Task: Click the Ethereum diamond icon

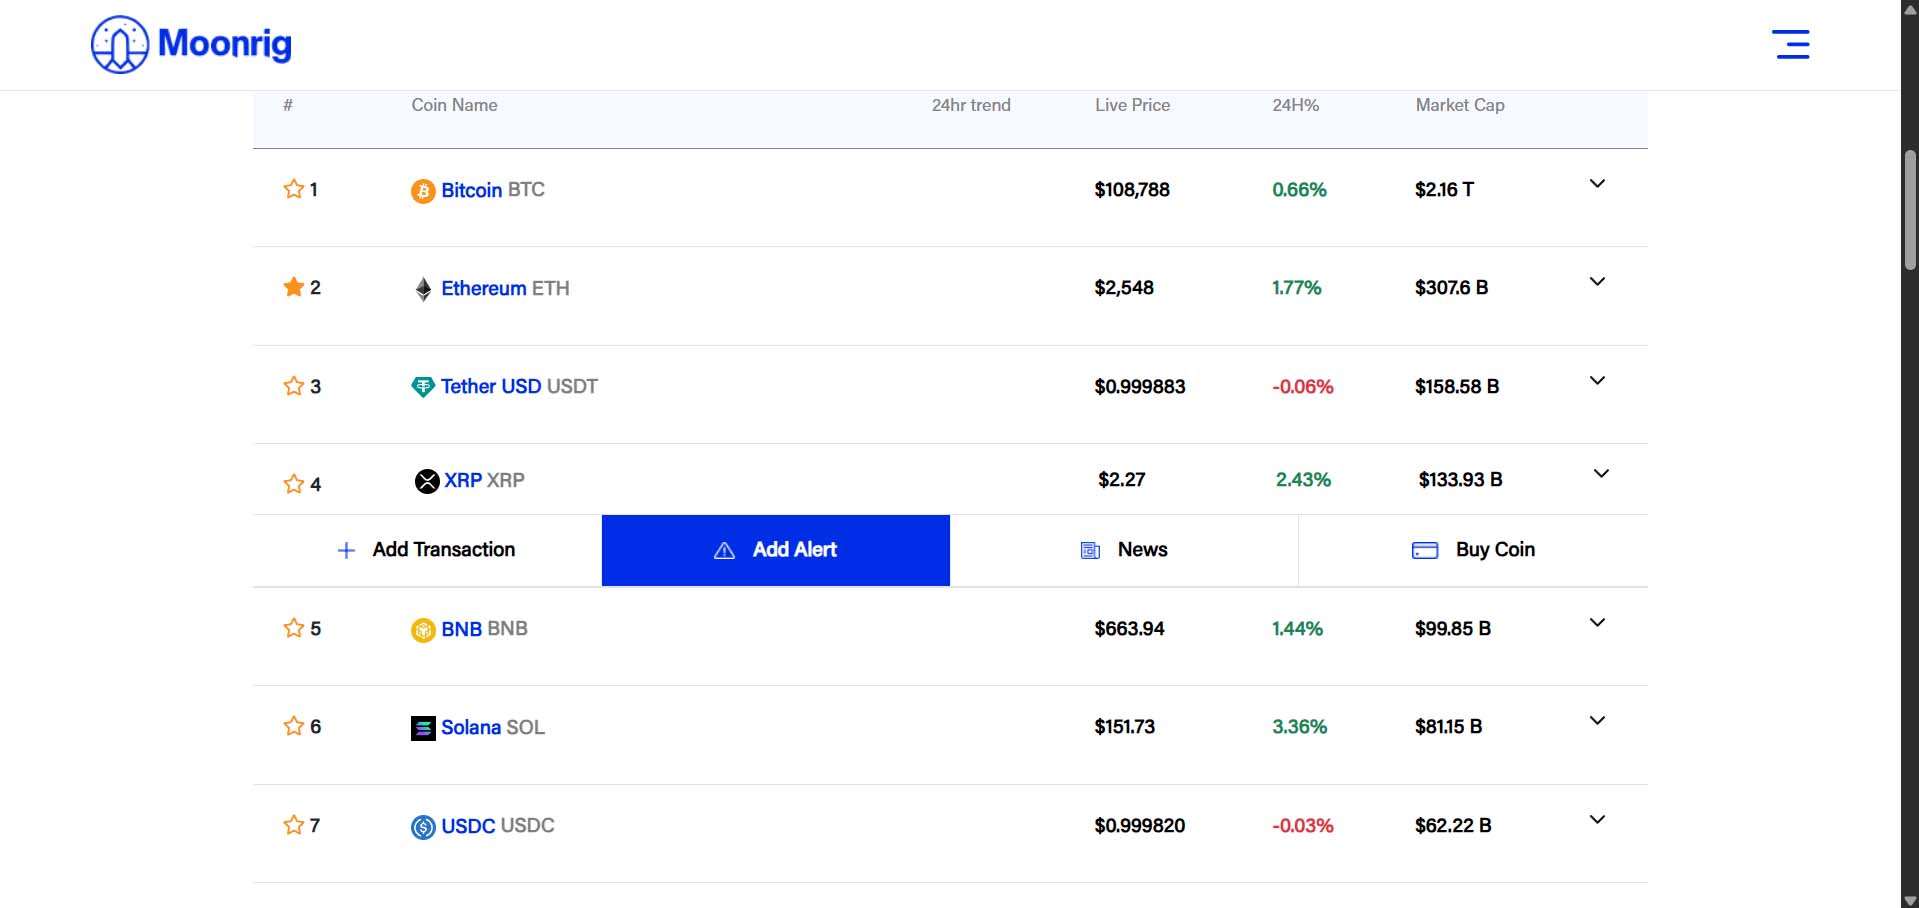Action: click(x=423, y=289)
